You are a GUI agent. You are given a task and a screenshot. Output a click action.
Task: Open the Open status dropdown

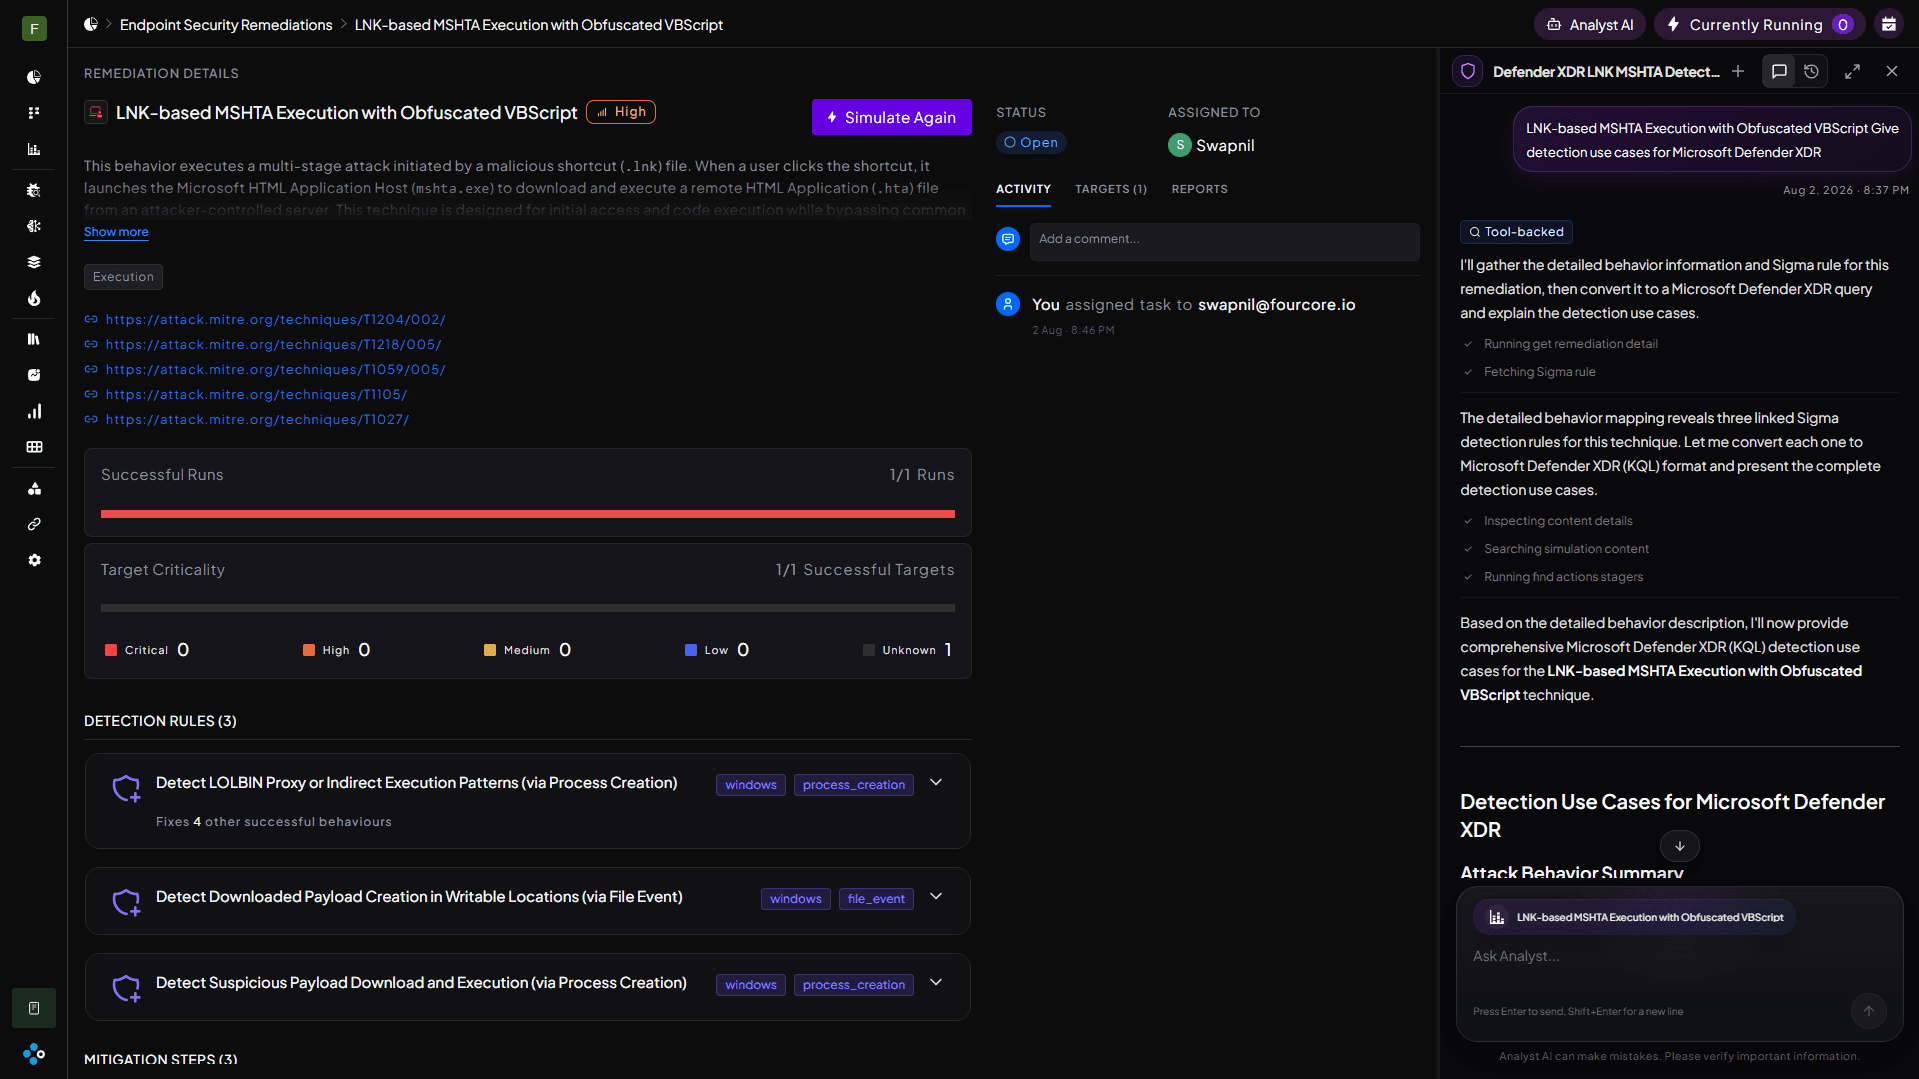click(1031, 143)
